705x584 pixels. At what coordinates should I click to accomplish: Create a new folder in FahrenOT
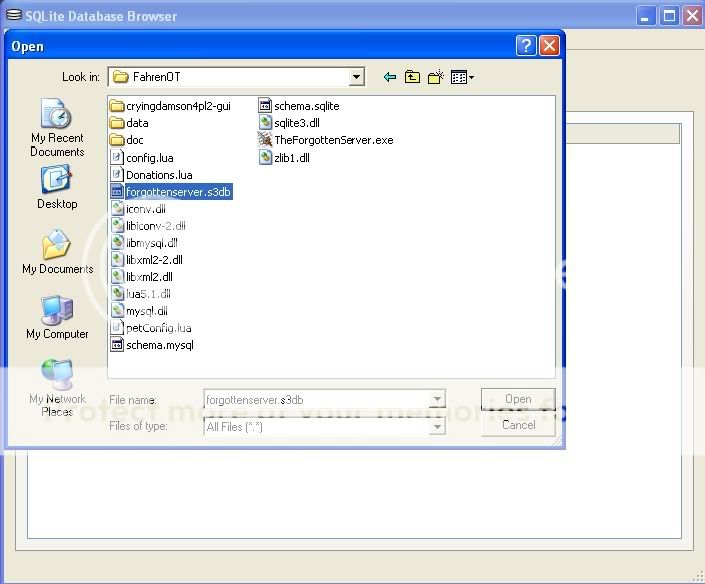[436, 77]
